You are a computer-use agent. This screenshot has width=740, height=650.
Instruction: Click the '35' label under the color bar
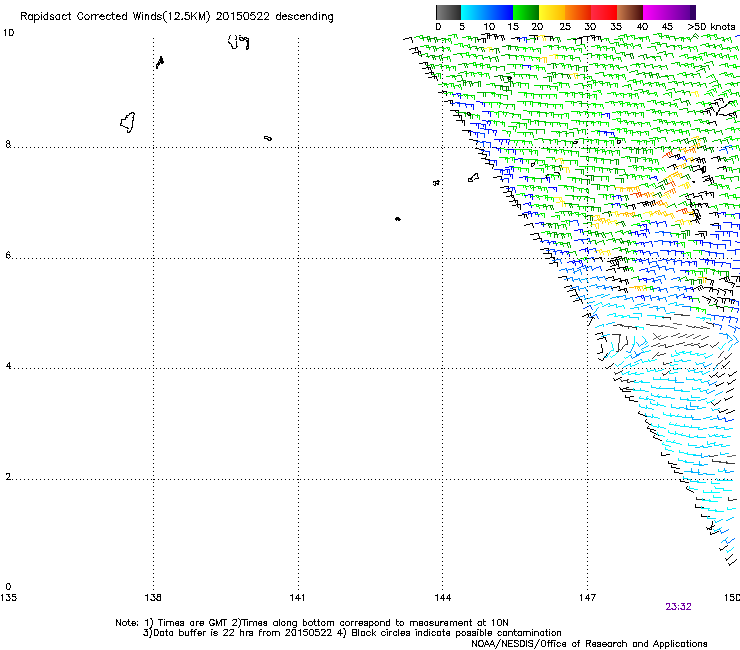click(x=616, y=27)
